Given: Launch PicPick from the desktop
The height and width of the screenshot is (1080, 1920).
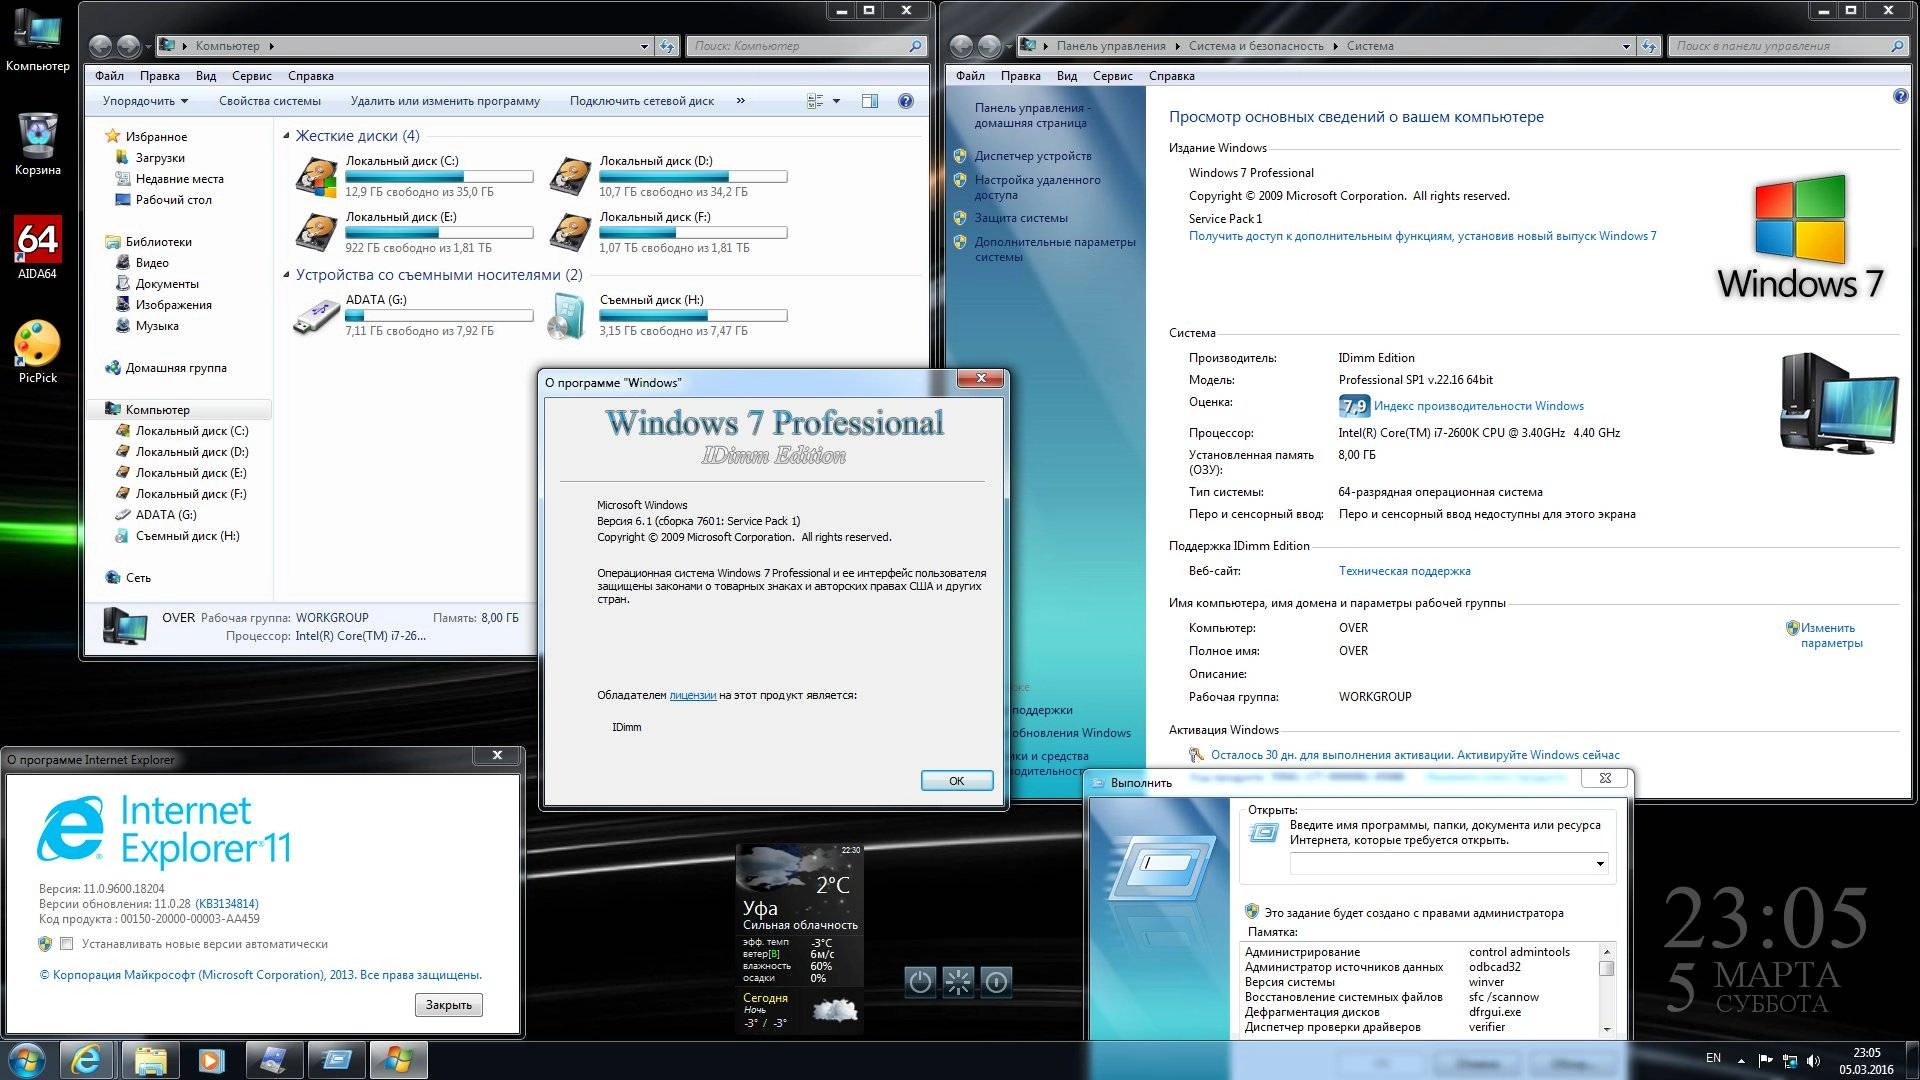Looking at the screenshot, I should tap(38, 352).
